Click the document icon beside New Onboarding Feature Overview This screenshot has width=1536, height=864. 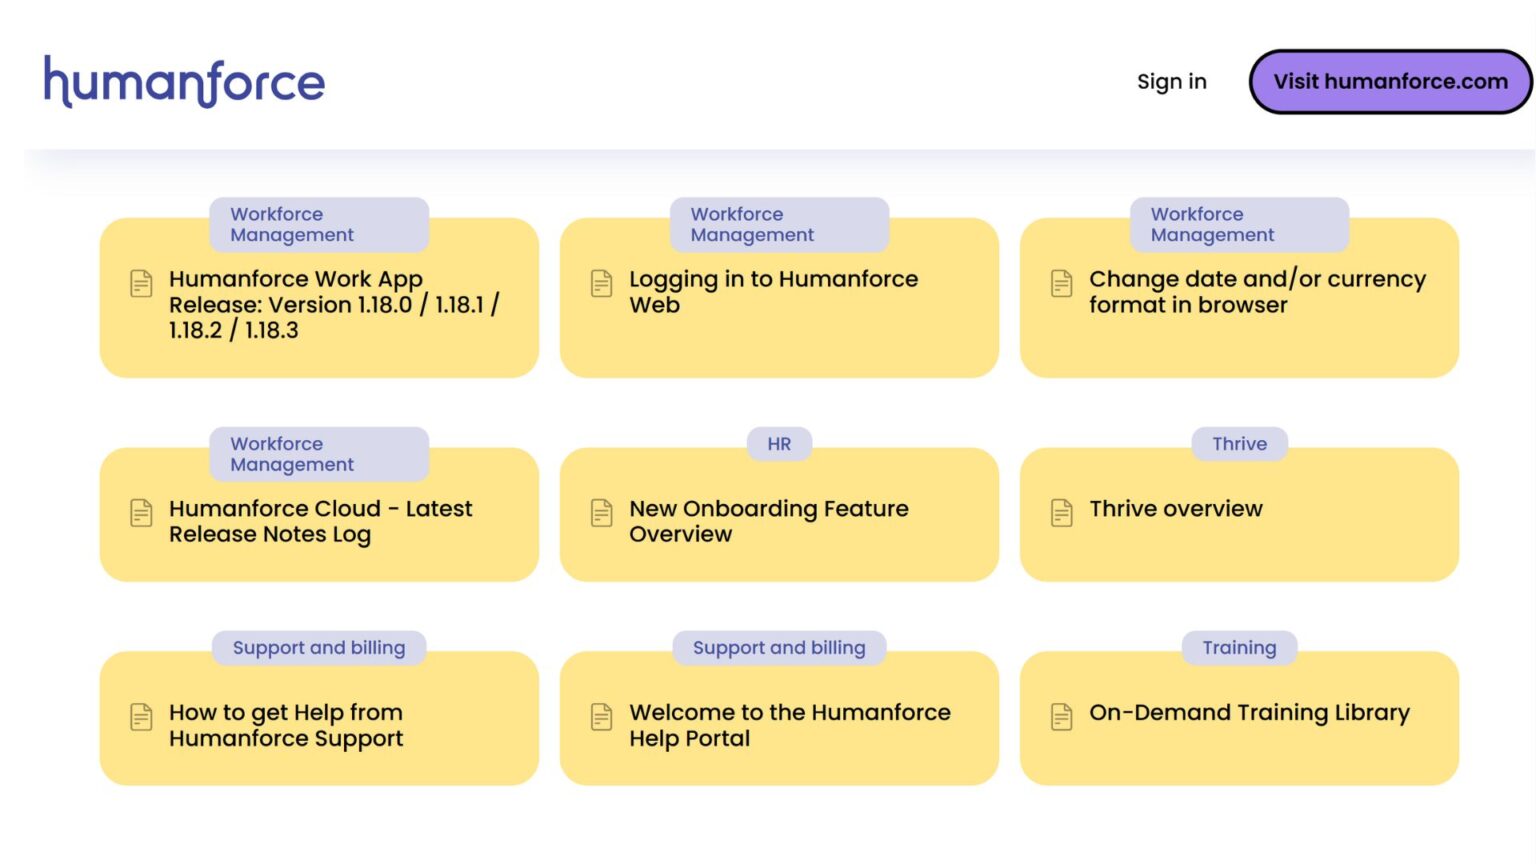601,513
